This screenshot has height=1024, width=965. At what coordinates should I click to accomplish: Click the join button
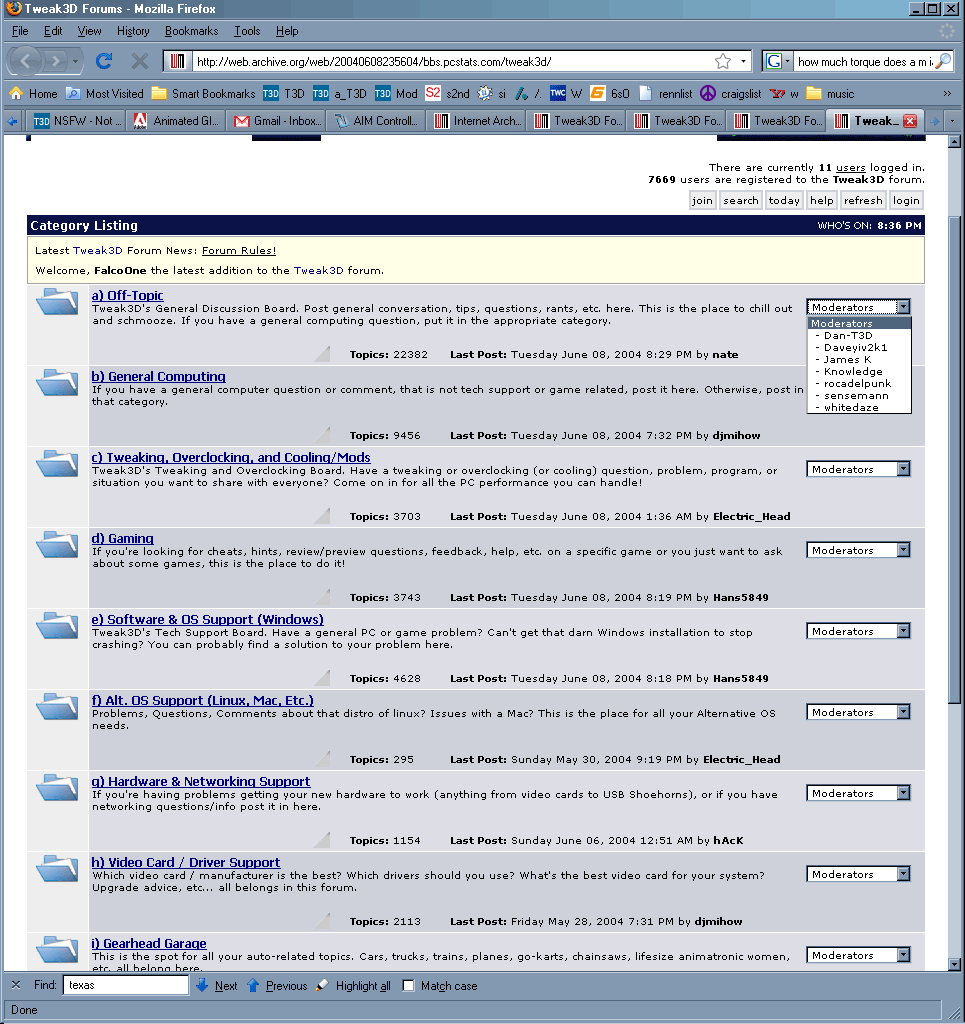click(703, 200)
